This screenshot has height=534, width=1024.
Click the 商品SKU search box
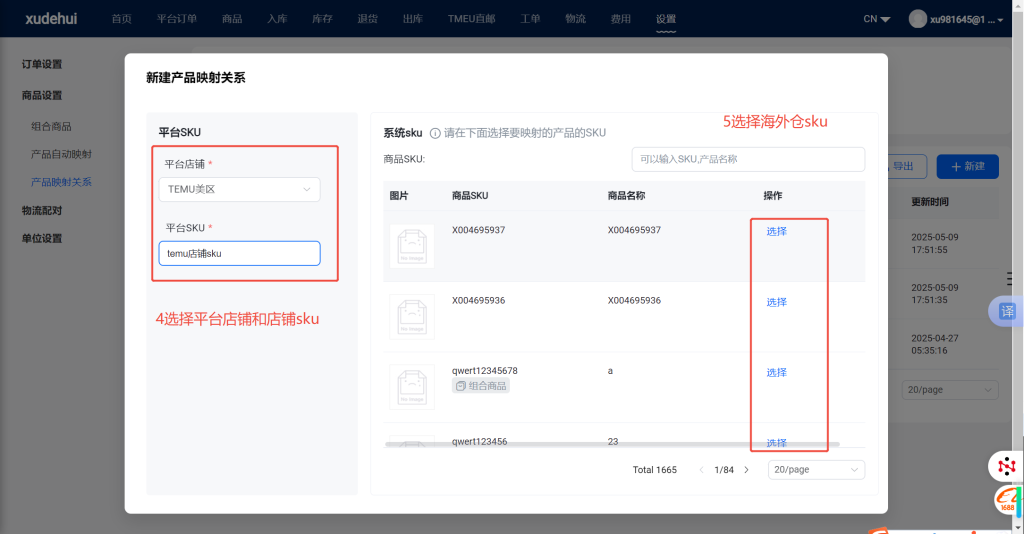pyautogui.click(x=747, y=159)
